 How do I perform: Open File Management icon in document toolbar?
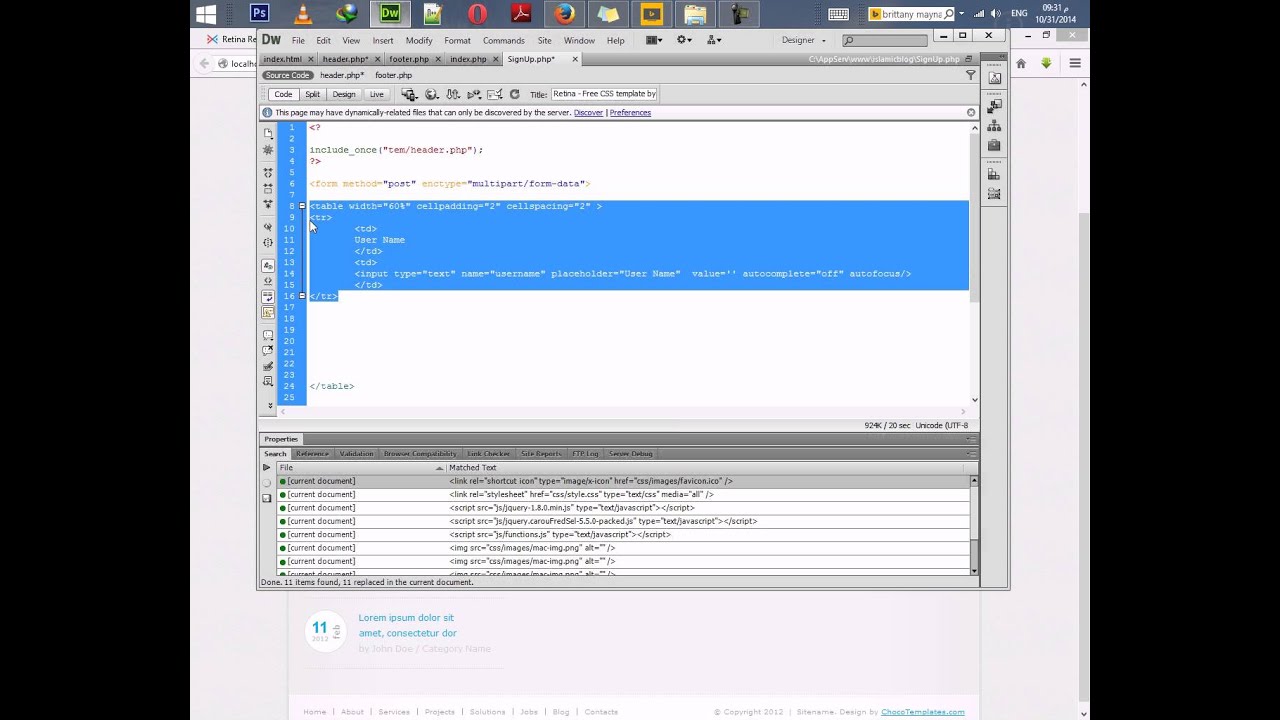453,94
